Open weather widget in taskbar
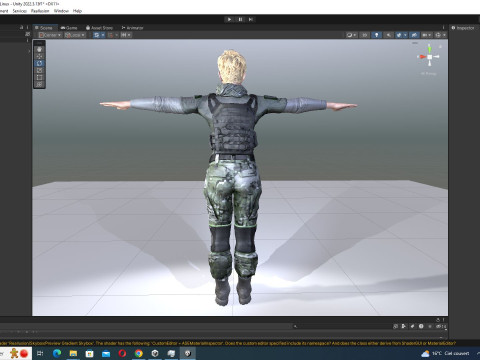Screen dimensions: 480x360 (445, 353)
